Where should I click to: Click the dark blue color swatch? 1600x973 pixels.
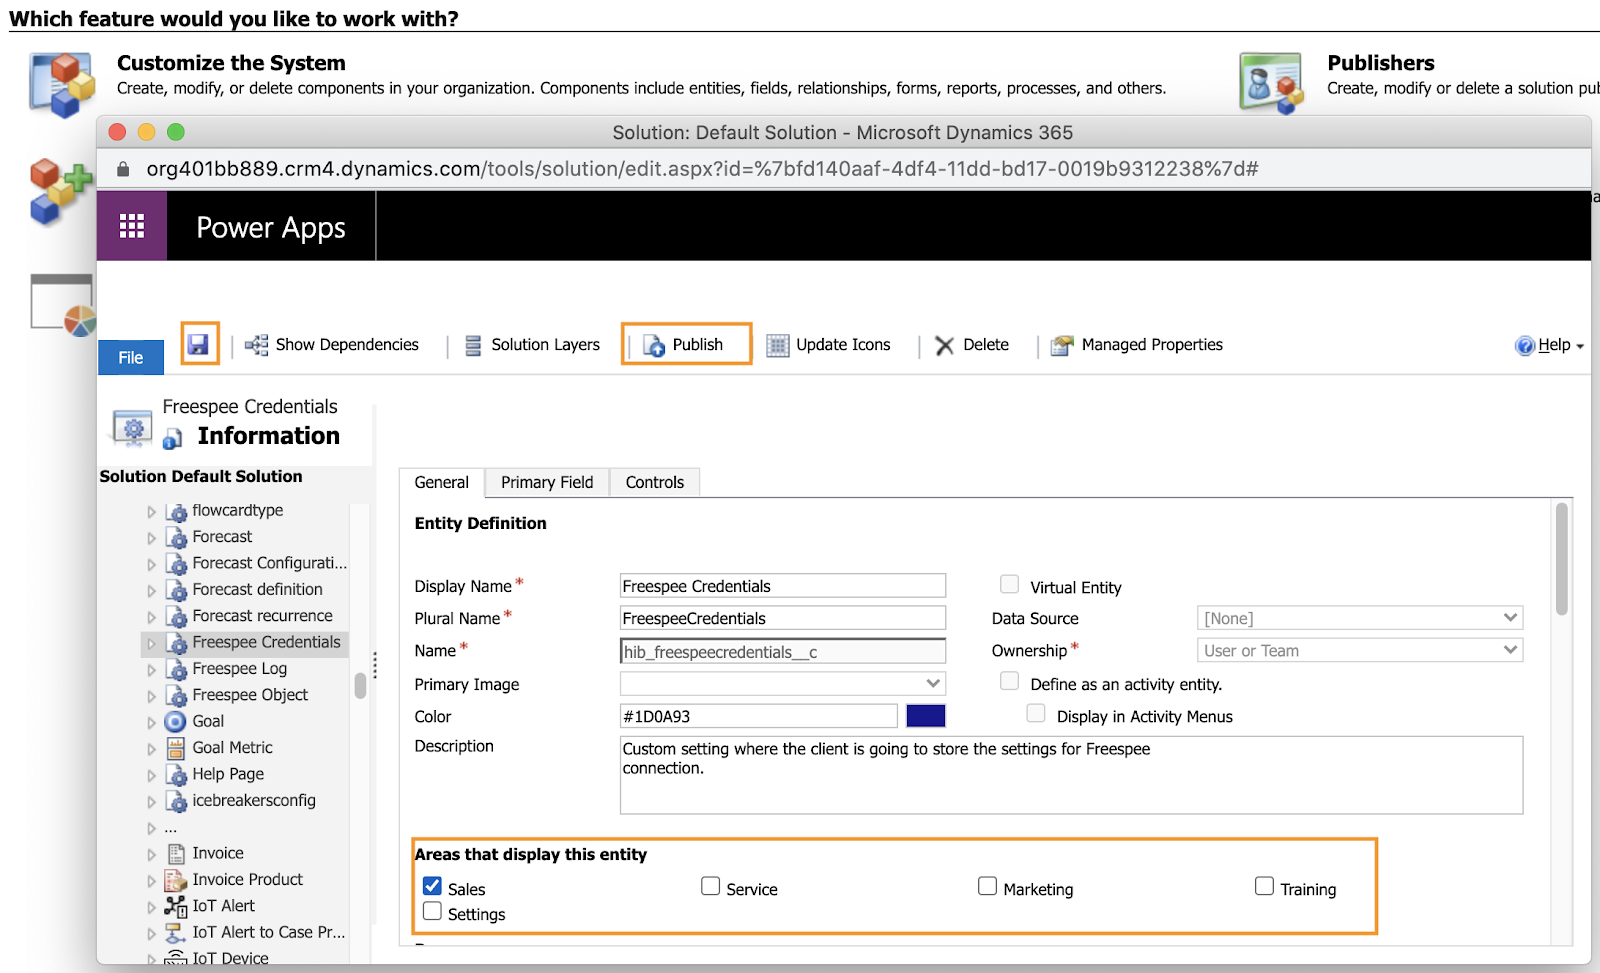(x=926, y=716)
